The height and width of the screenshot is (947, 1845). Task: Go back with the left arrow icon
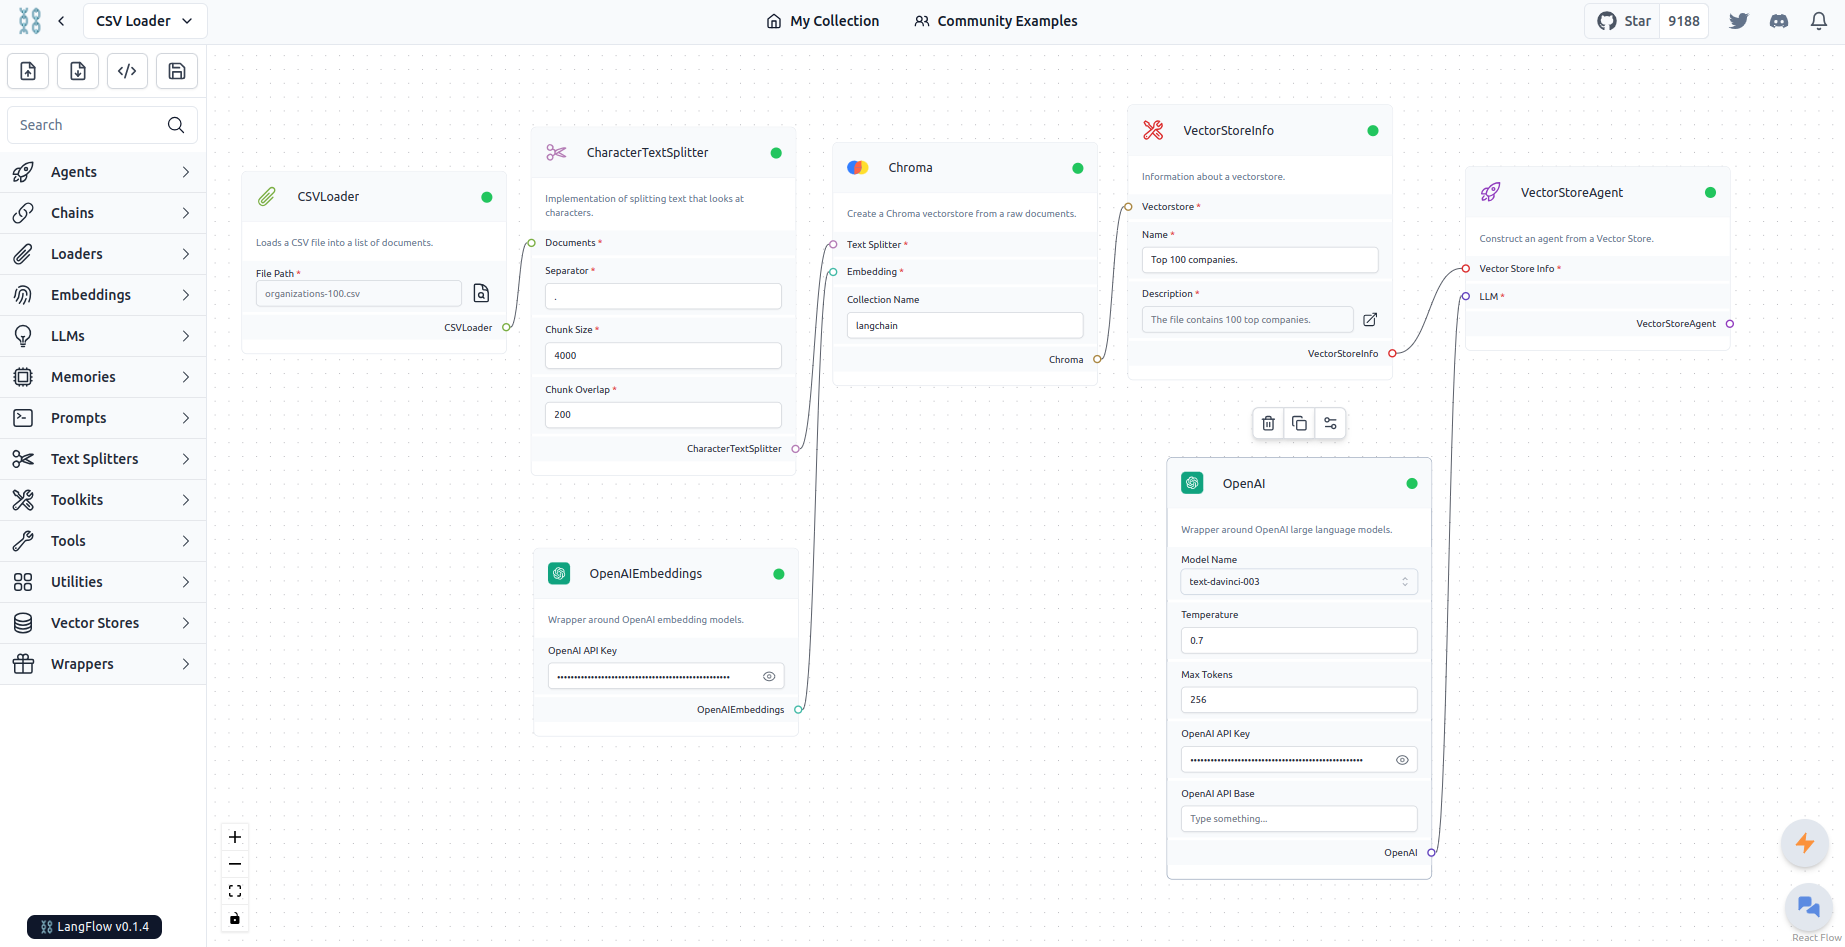point(61,21)
